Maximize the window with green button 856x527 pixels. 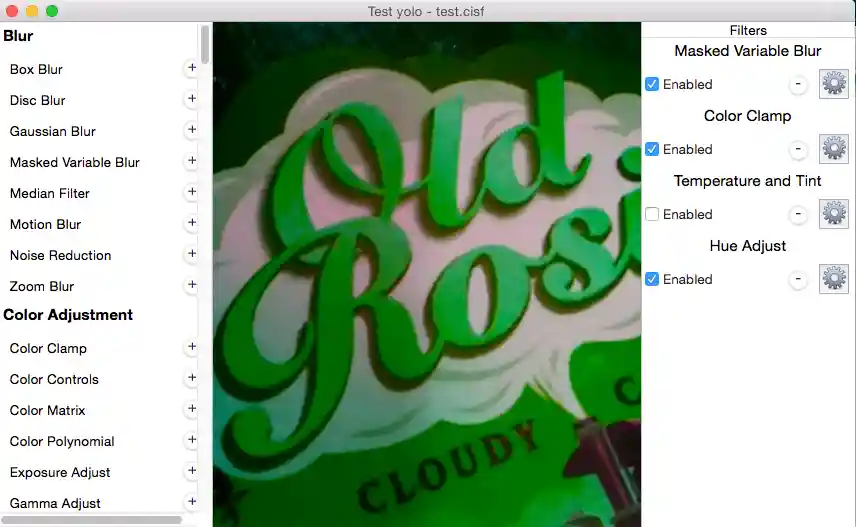52,11
